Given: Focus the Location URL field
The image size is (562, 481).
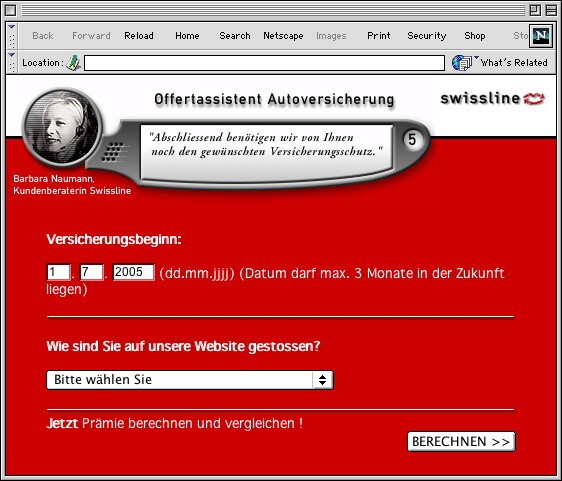Looking at the screenshot, I should pos(265,63).
